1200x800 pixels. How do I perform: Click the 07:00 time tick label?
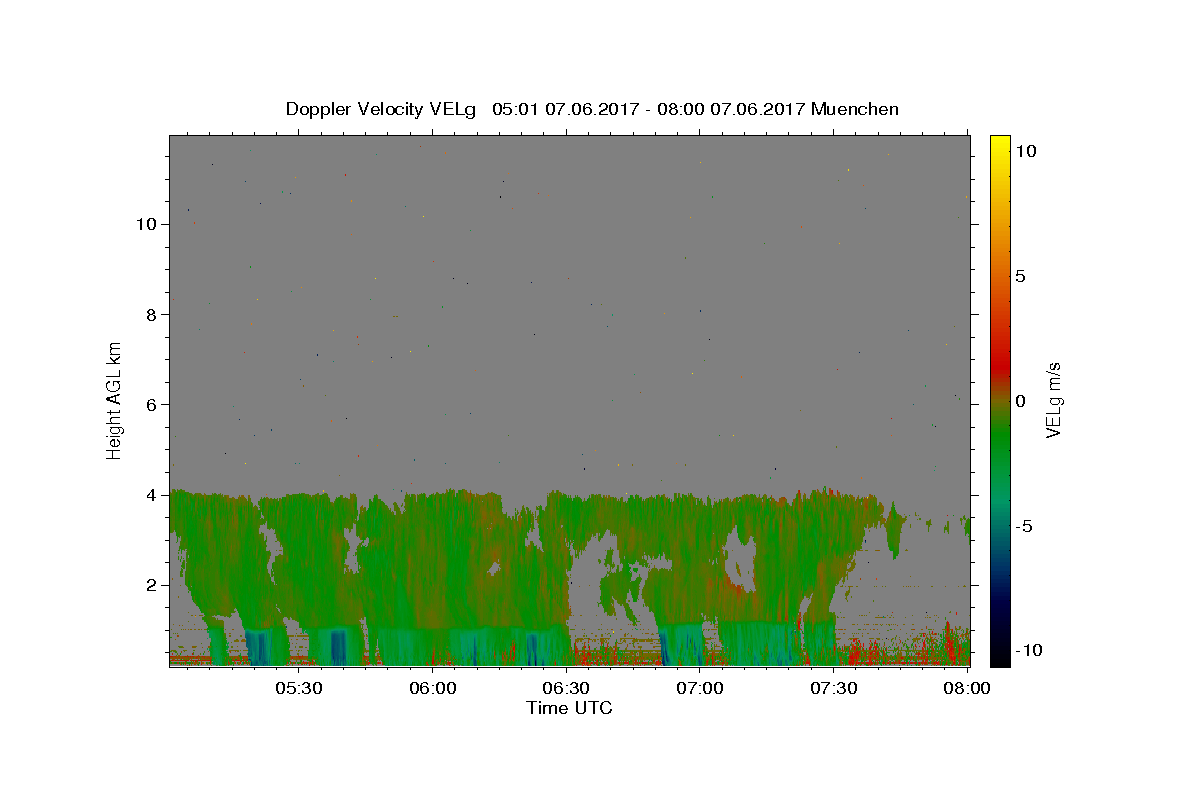tap(700, 688)
